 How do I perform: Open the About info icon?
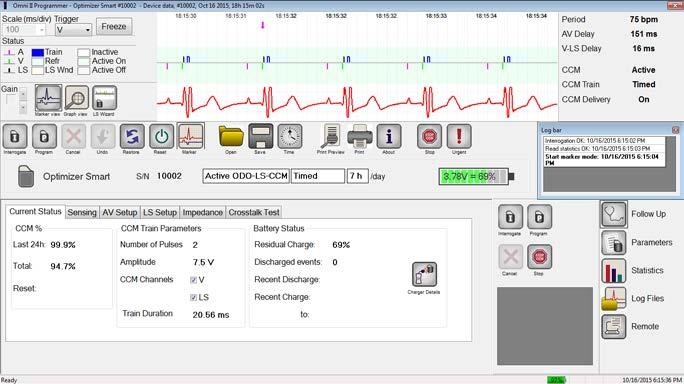tap(389, 137)
